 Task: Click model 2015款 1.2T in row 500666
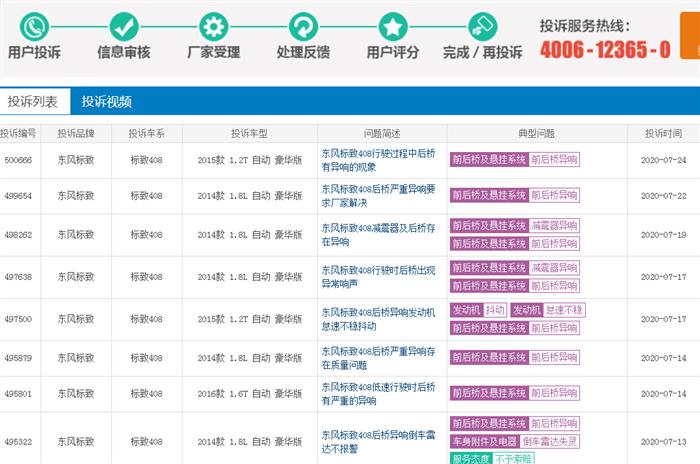[250, 160]
